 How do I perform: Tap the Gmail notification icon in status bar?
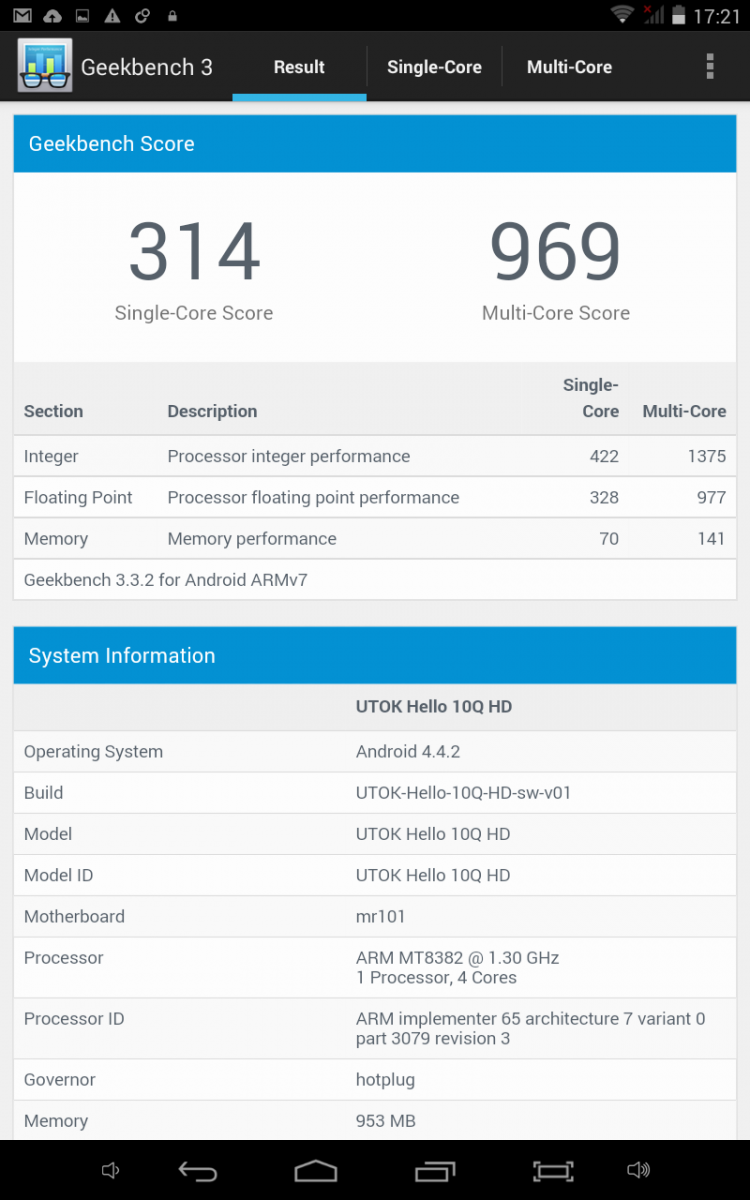point(22,16)
